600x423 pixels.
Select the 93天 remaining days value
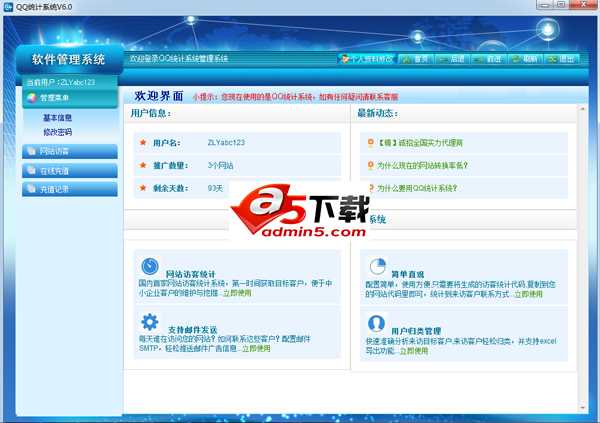point(215,188)
